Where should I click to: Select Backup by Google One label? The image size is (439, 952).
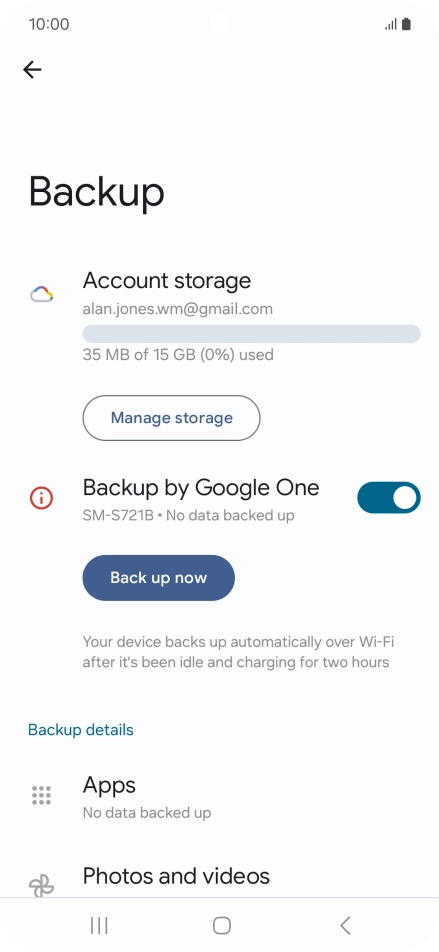coord(201,488)
